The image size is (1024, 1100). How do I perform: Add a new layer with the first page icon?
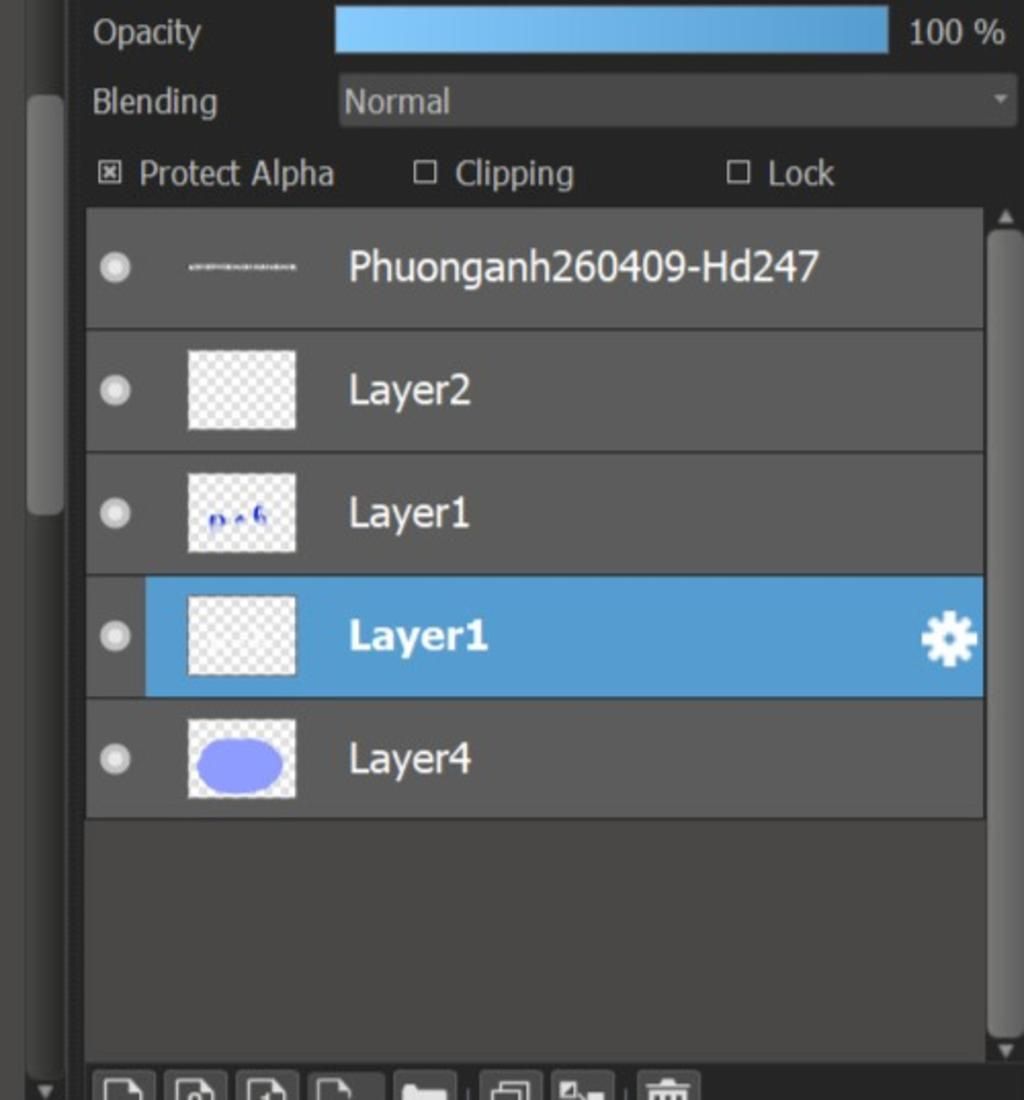point(123,1087)
